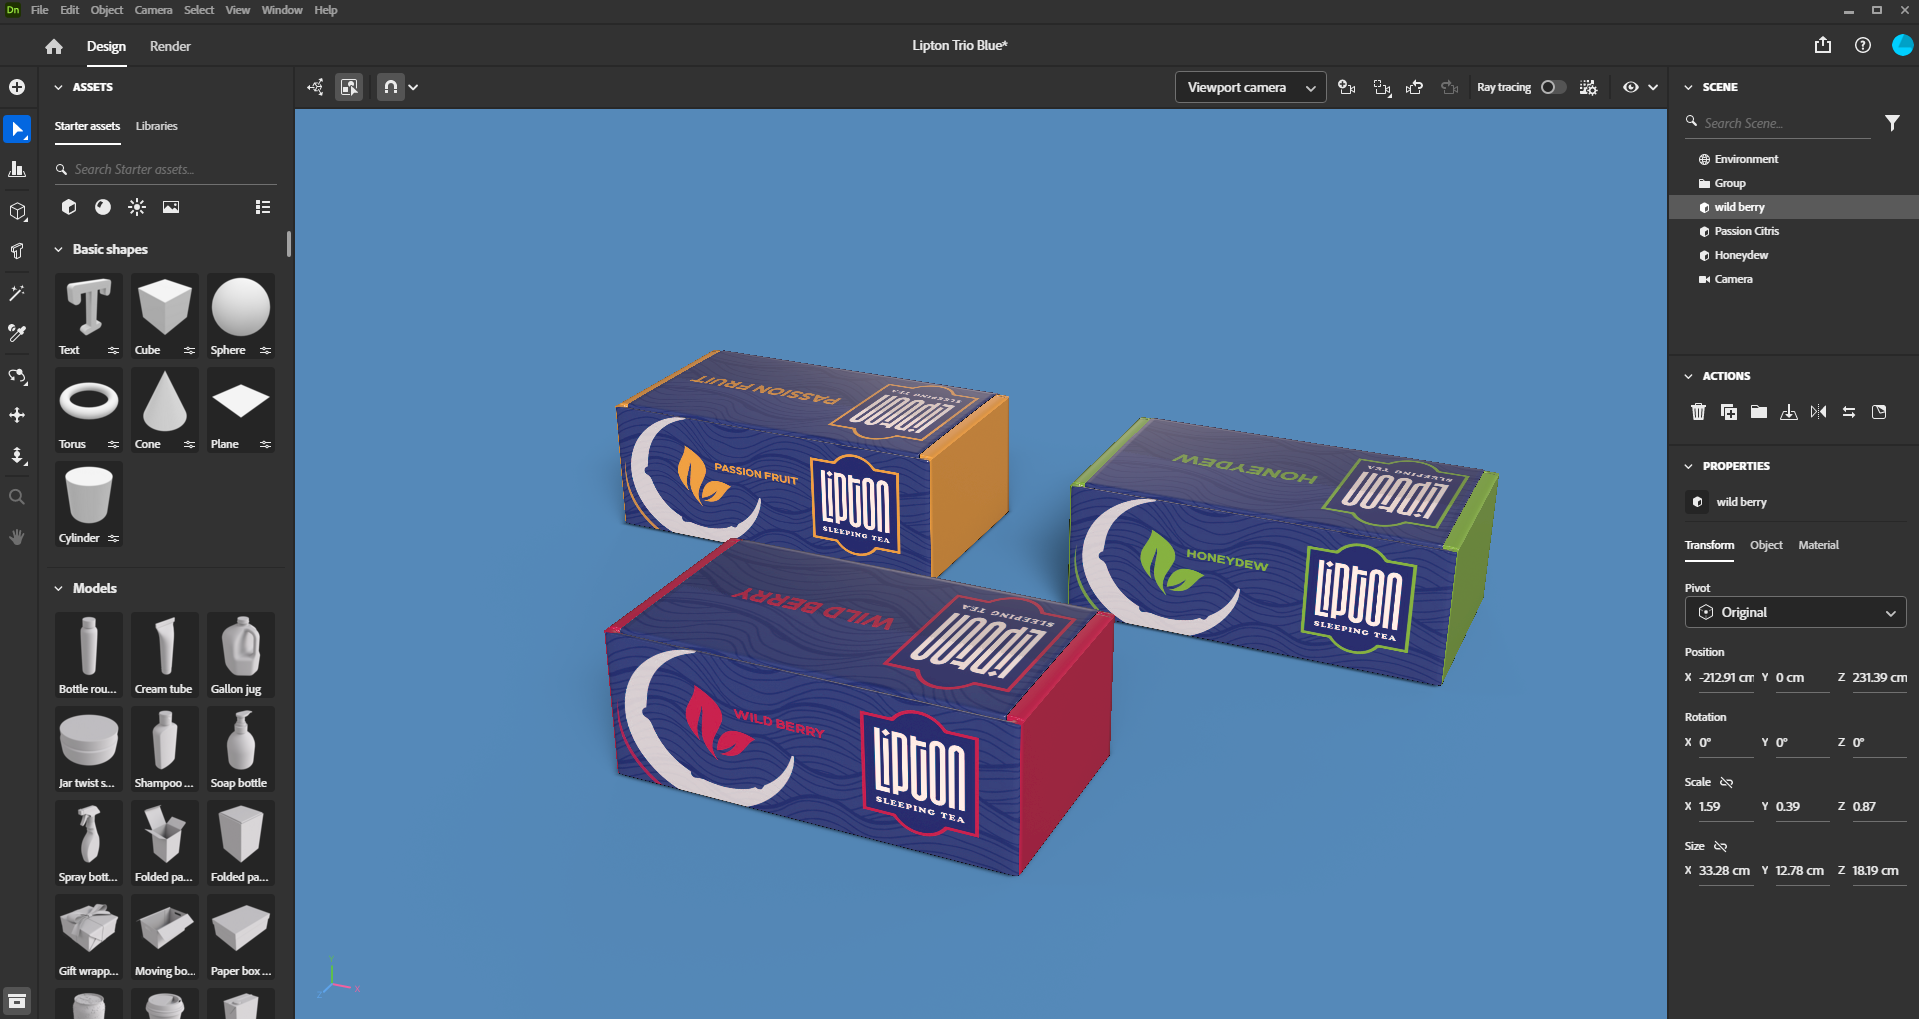
Task: Filter starter assets by Images icon
Action: pos(171,207)
